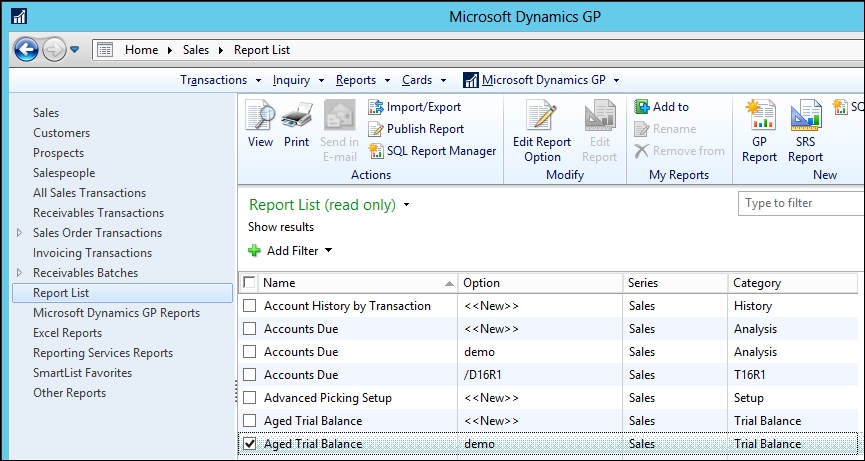
Task: Click the address bar list icon
Action: click(105, 50)
